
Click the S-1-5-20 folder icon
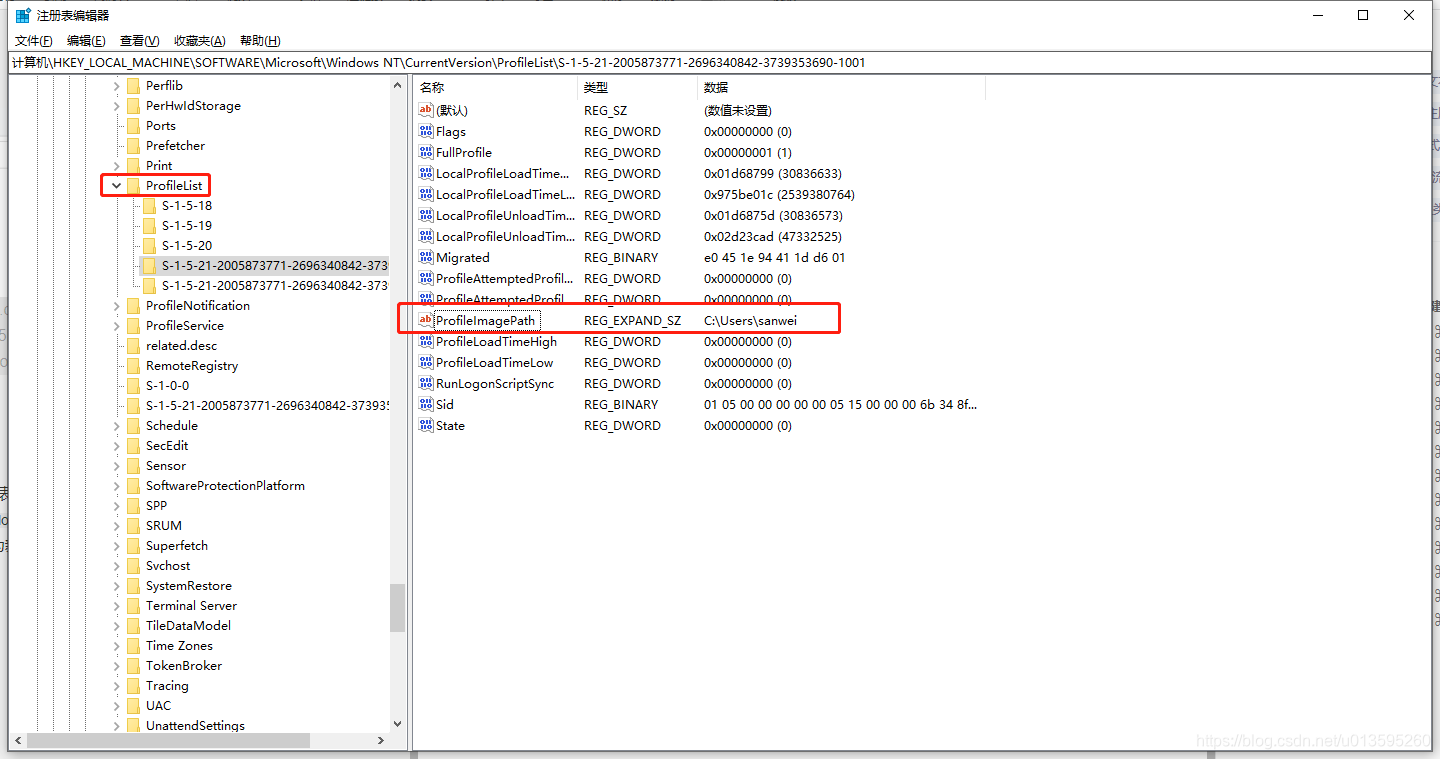pos(149,245)
